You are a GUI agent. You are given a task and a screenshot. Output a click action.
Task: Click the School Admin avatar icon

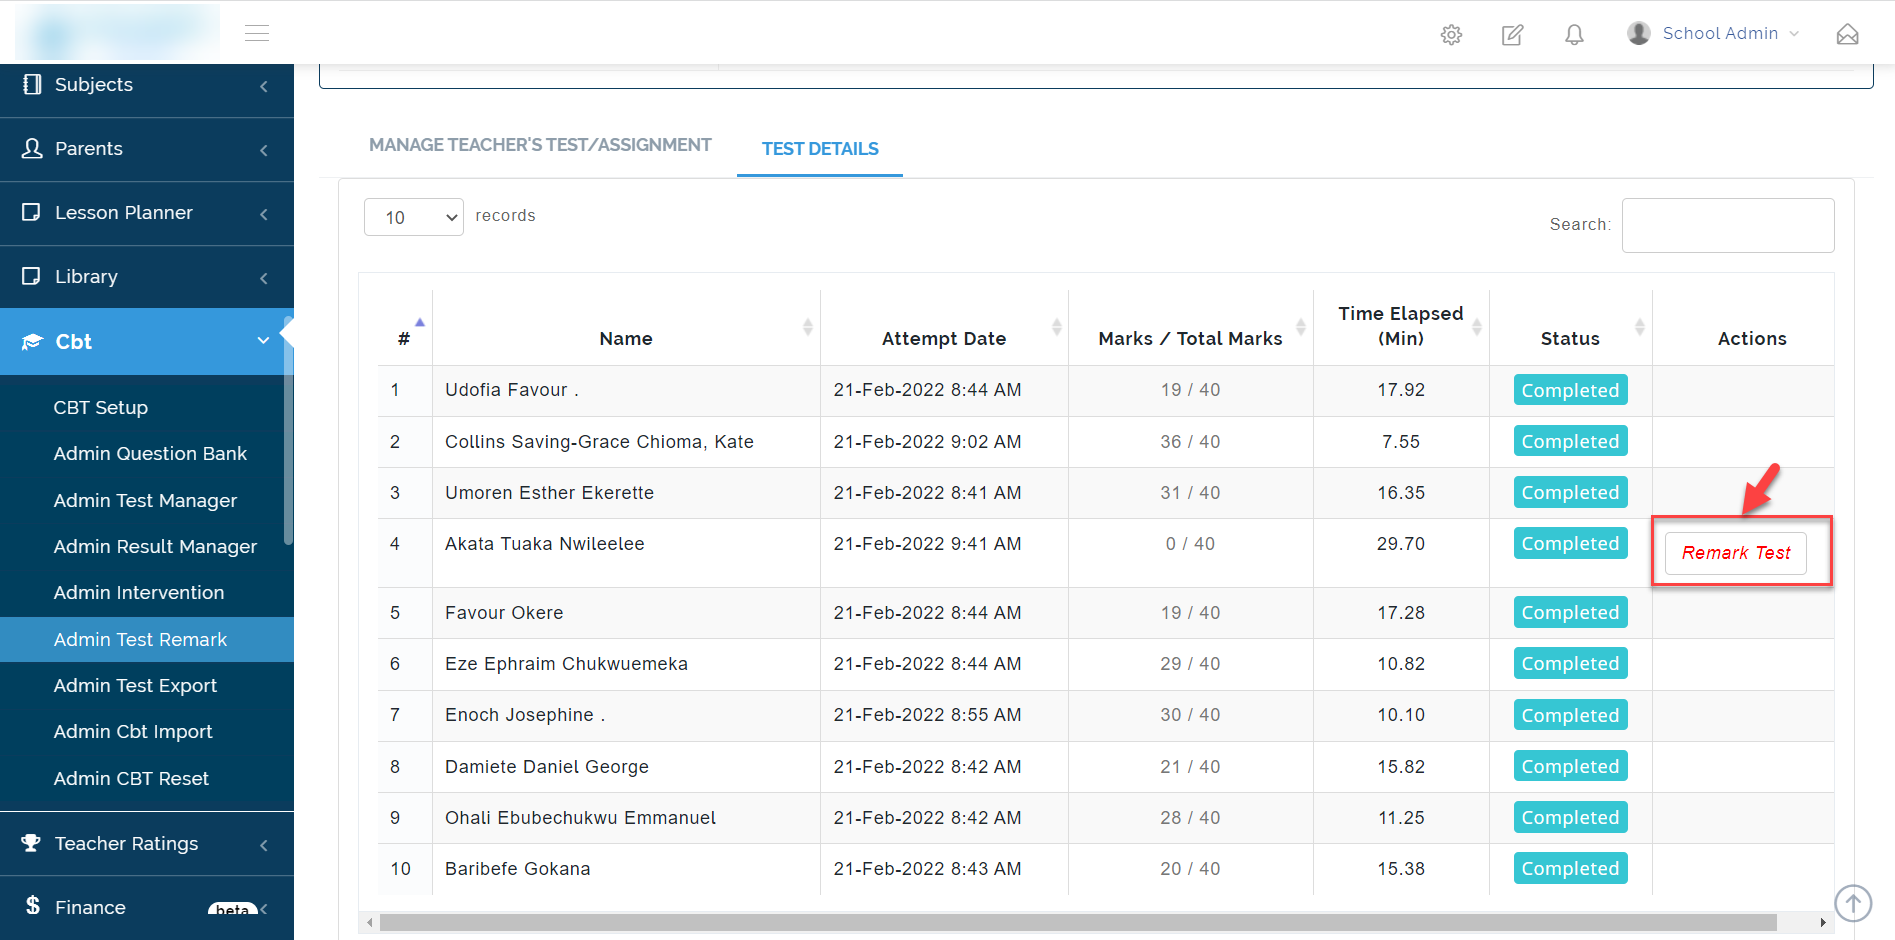click(1638, 34)
